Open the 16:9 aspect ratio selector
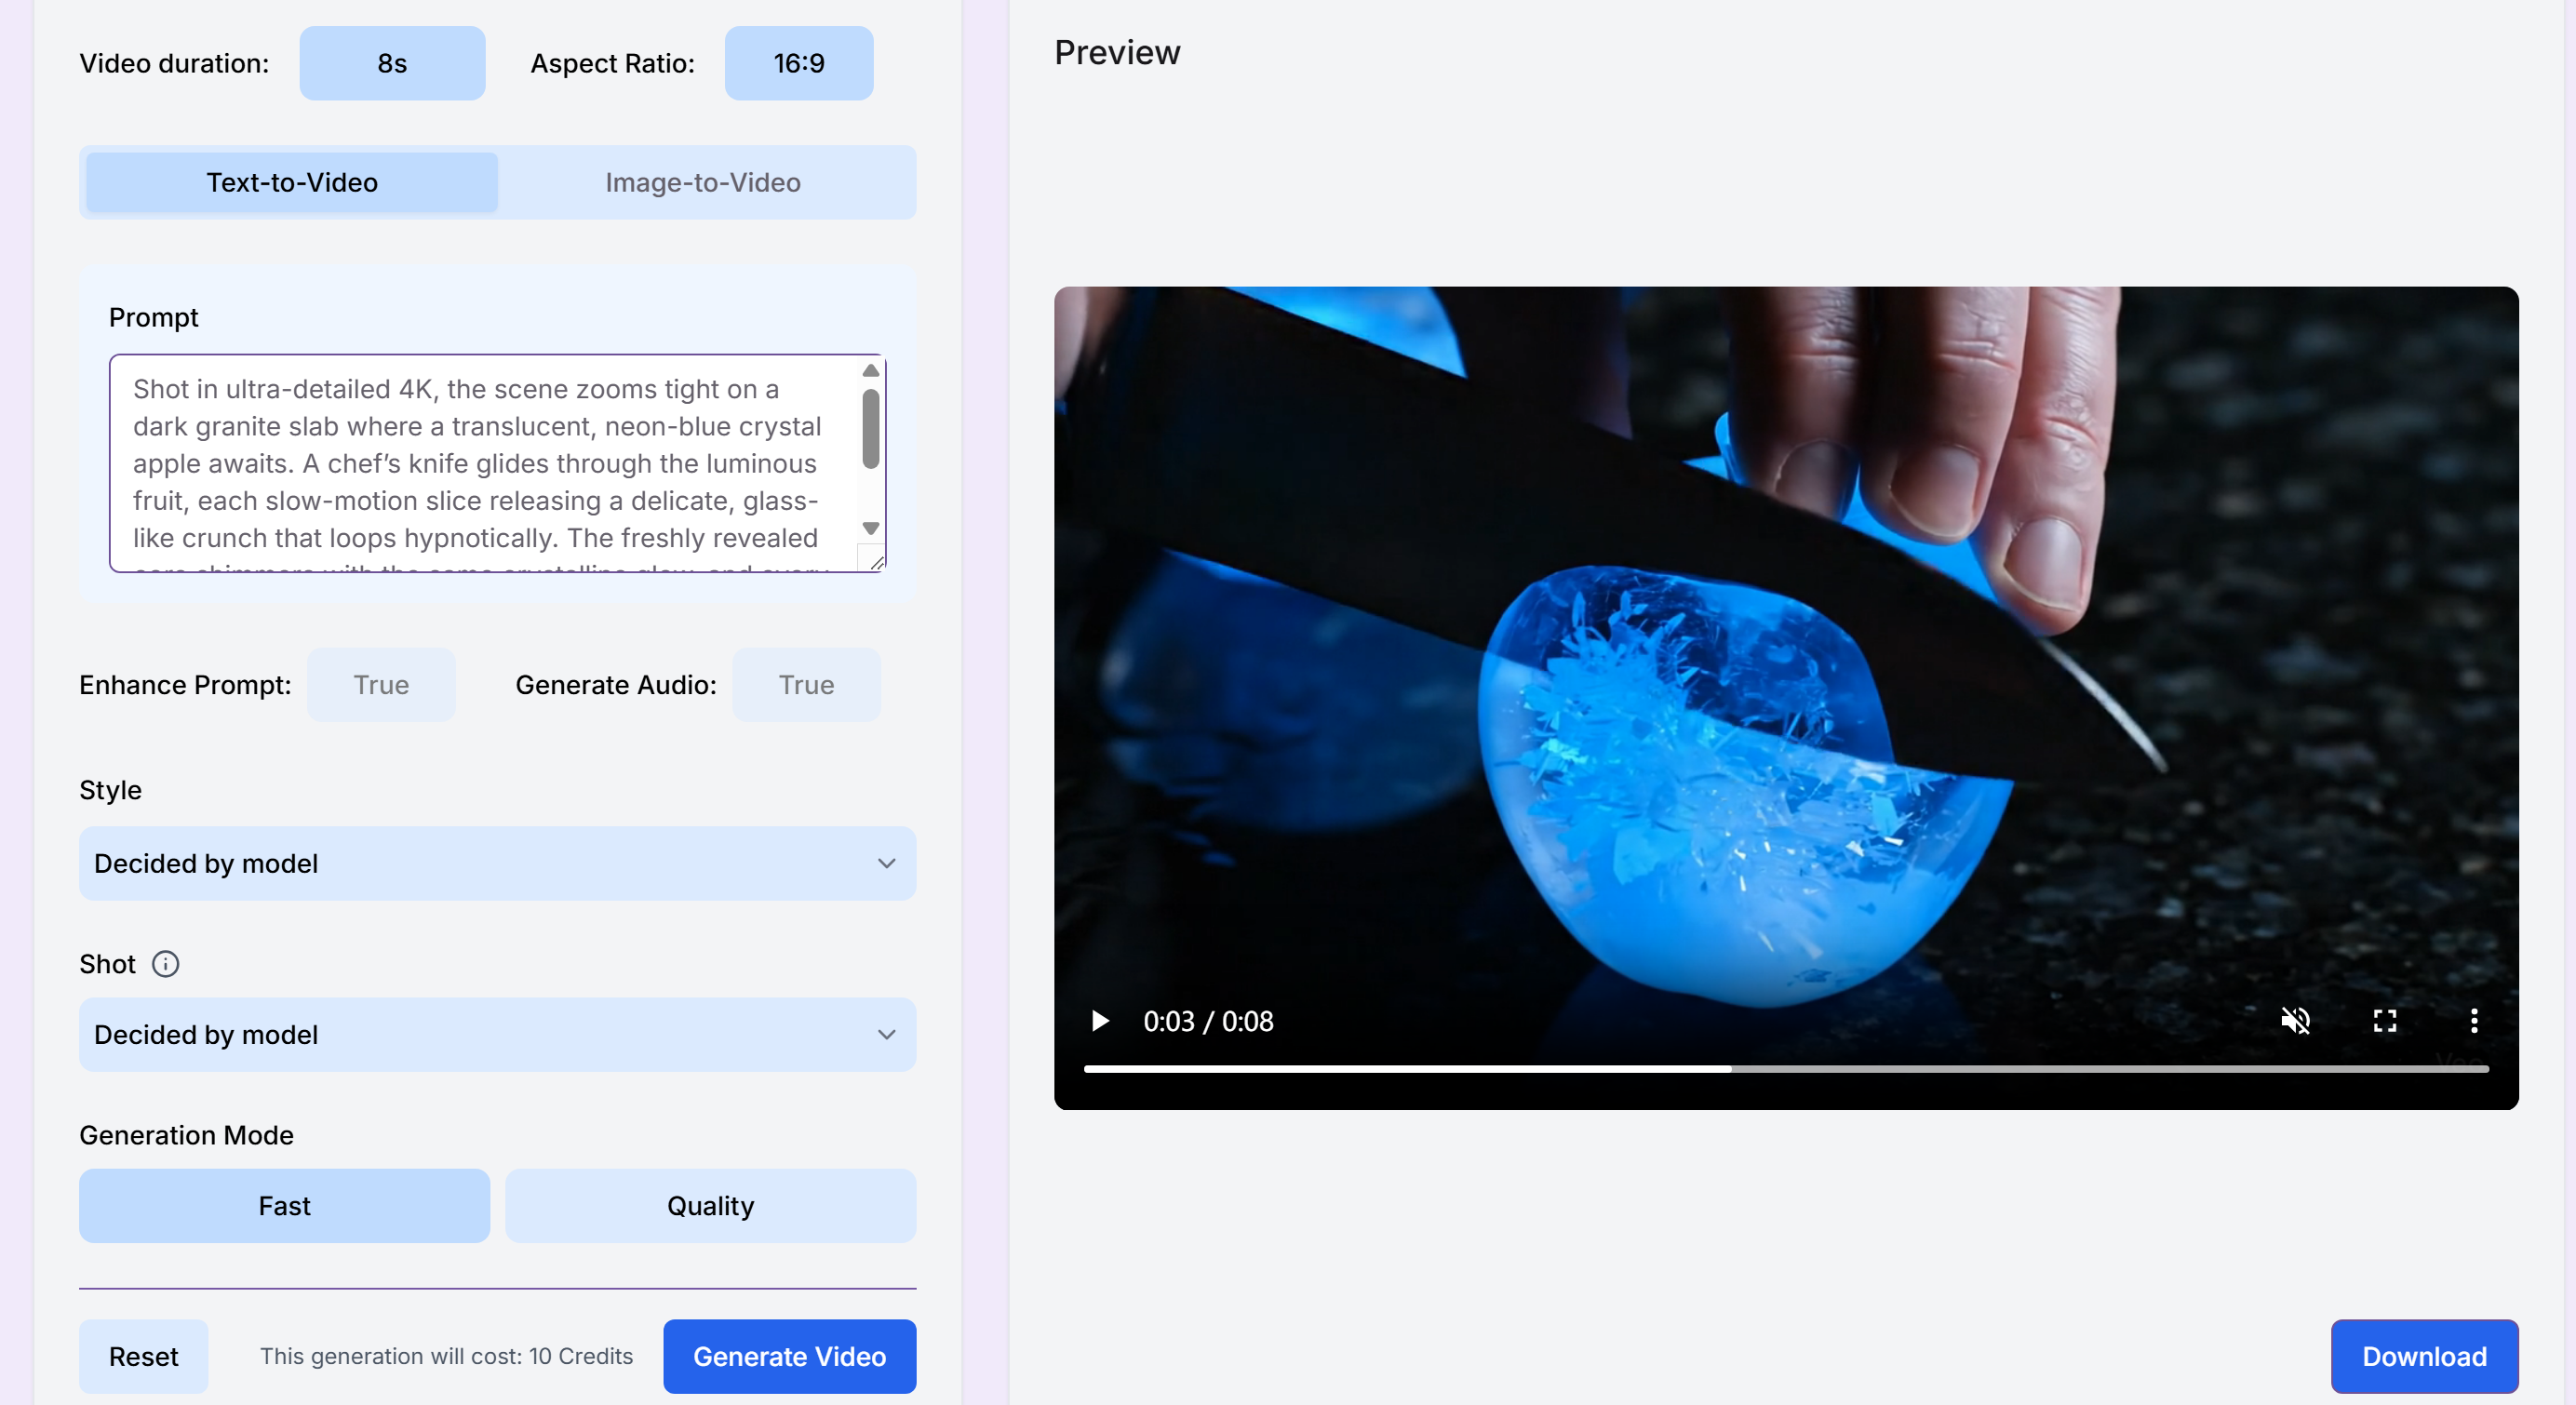This screenshot has width=2576, height=1405. tap(798, 63)
